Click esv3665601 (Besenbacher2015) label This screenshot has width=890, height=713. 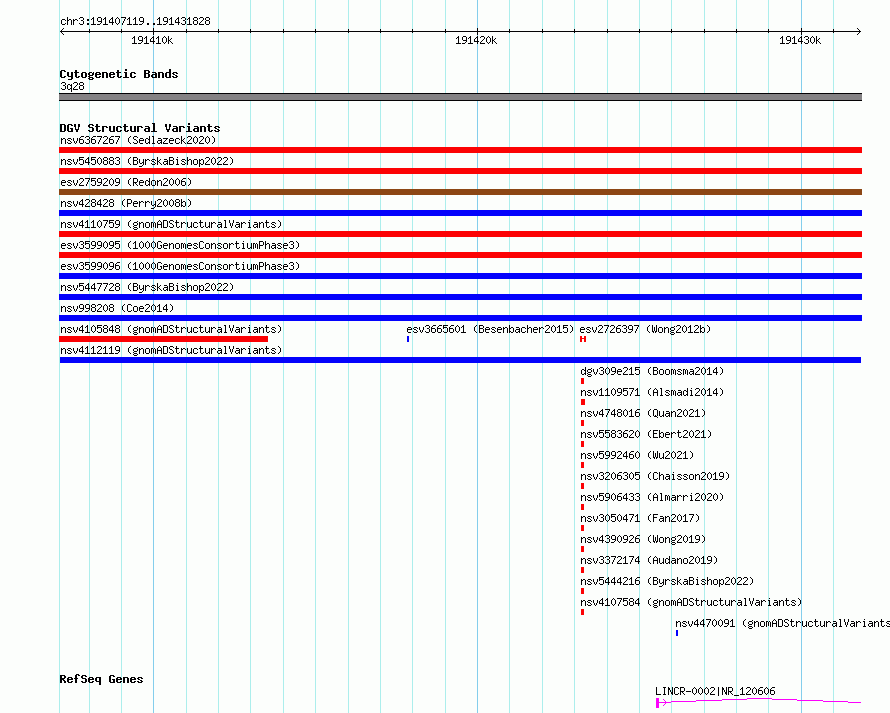click(490, 329)
